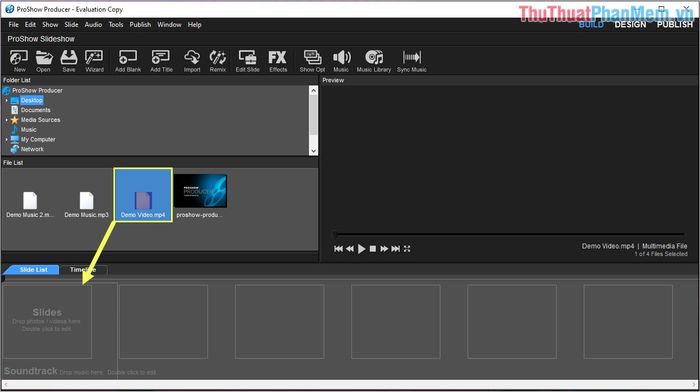Click the Import toolbar icon
The height and width of the screenshot is (392, 700).
tap(192, 61)
